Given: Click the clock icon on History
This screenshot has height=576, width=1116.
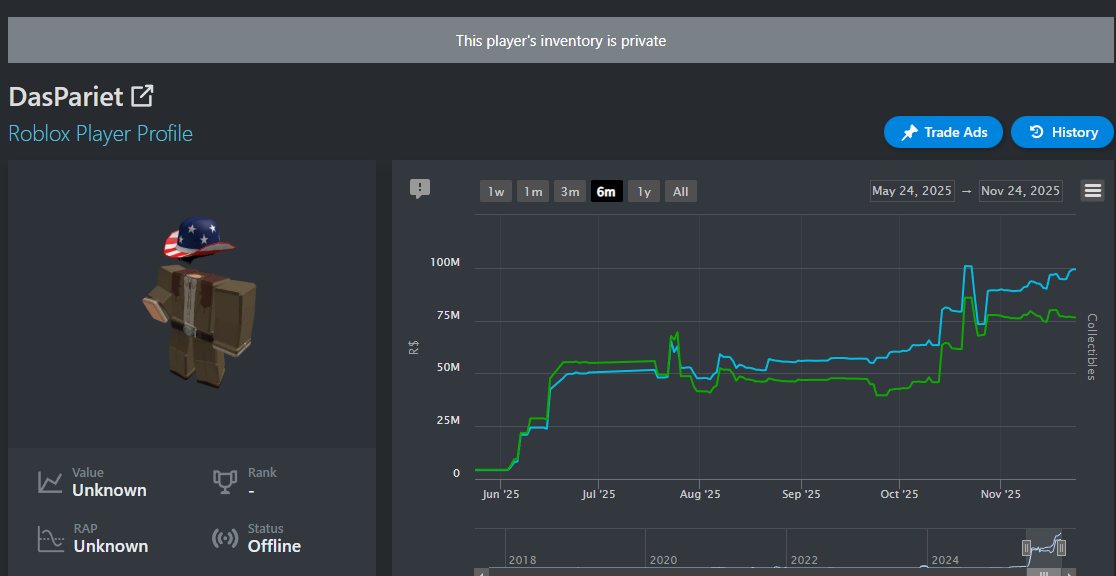Looking at the screenshot, I should [1036, 132].
